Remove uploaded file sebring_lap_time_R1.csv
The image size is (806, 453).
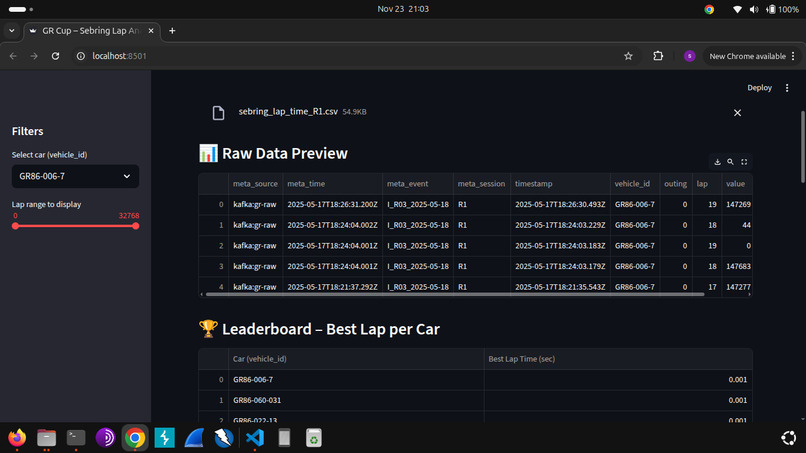pyautogui.click(x=737, y=113)
